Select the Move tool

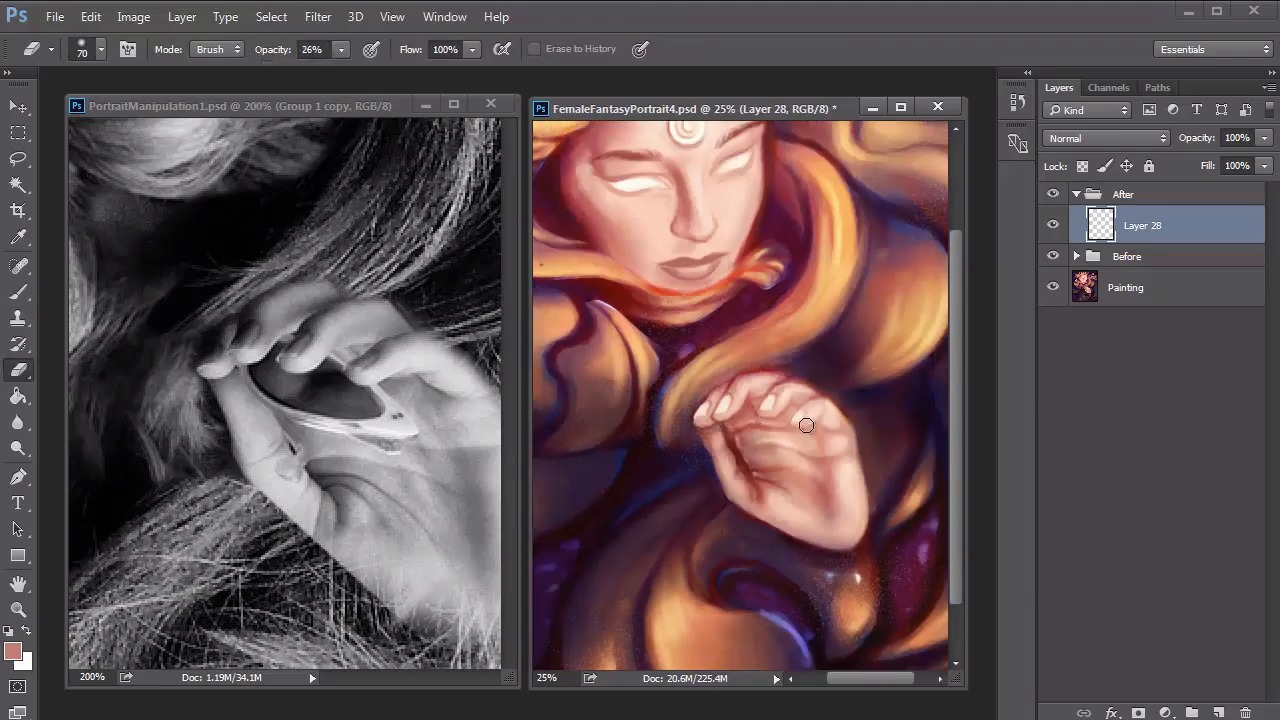tap(18, 106)
